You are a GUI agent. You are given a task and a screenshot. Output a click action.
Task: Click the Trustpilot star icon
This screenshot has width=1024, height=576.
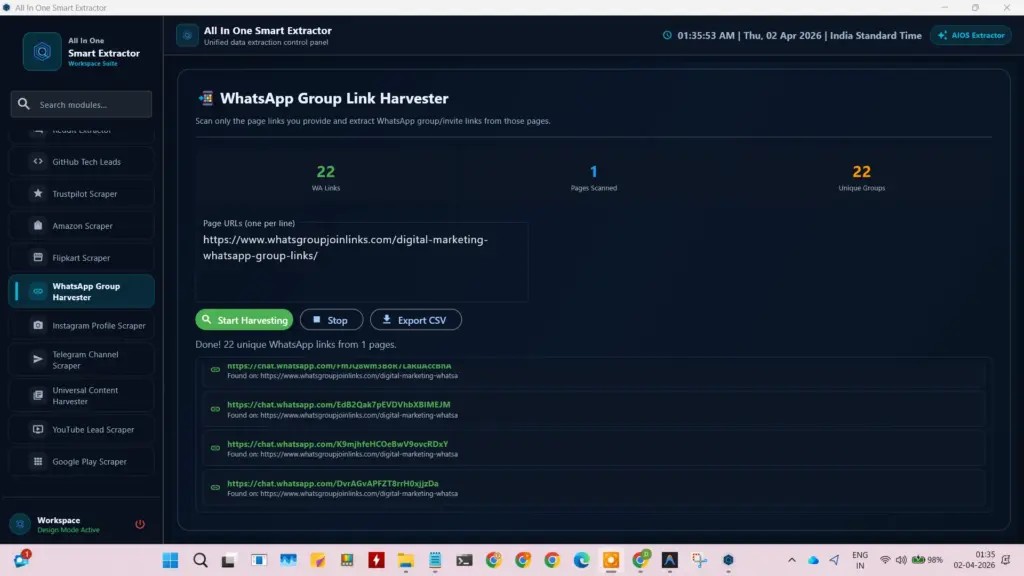coord(38,193)
